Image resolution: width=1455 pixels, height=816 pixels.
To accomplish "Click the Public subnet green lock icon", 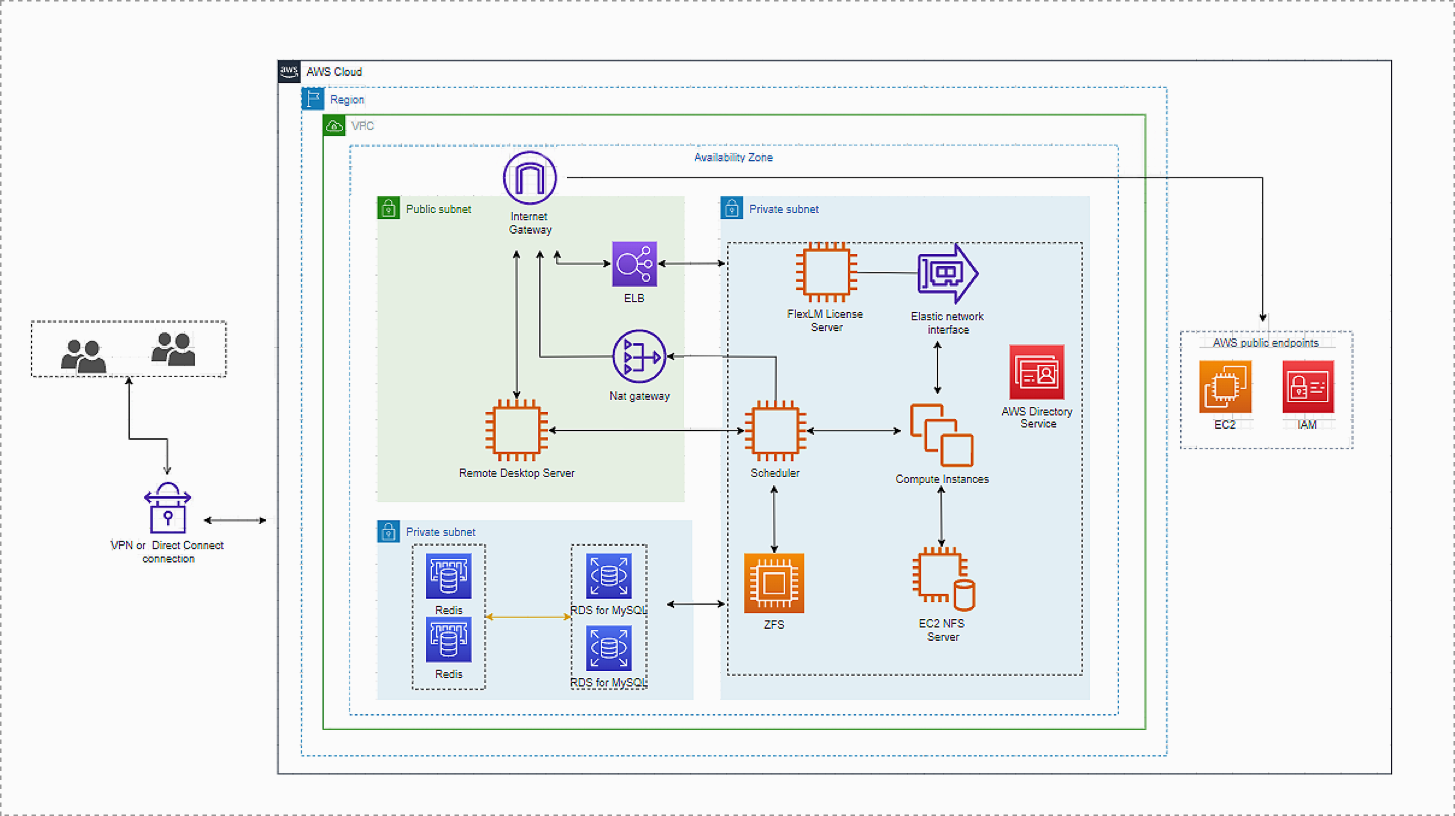I will pos(389,208).
